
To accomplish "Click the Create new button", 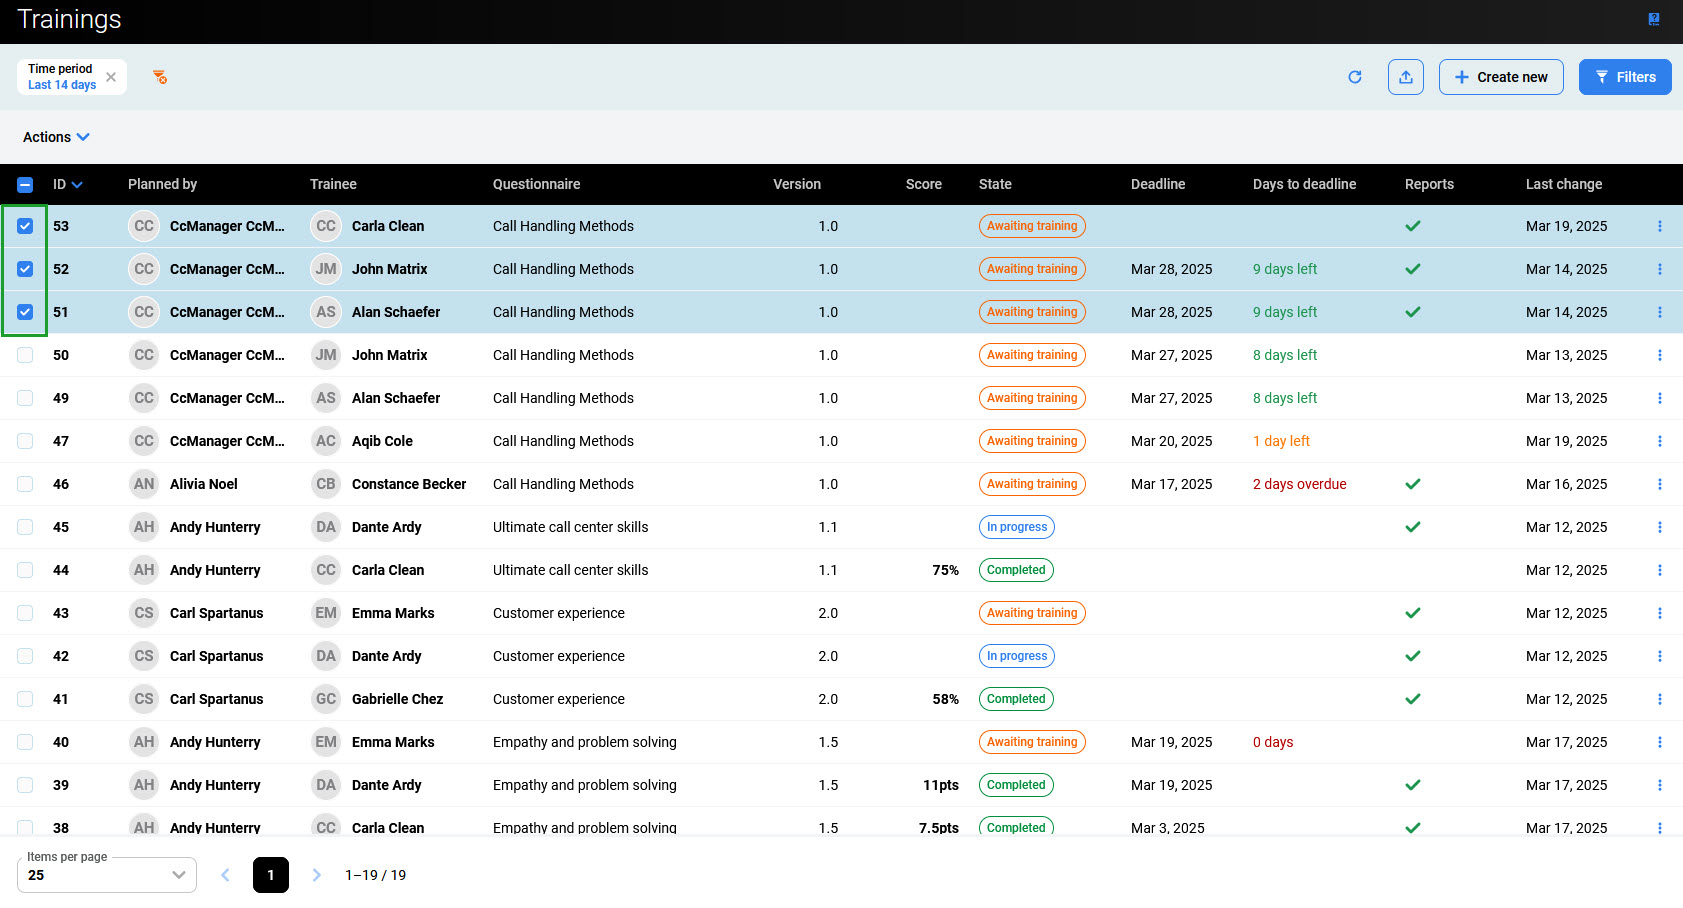I will click(x=1500, y=77).
